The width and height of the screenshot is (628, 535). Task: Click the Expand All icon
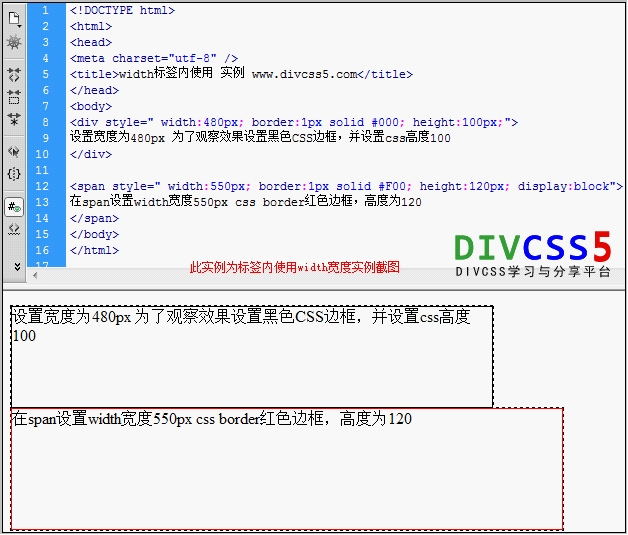point(14,119)
